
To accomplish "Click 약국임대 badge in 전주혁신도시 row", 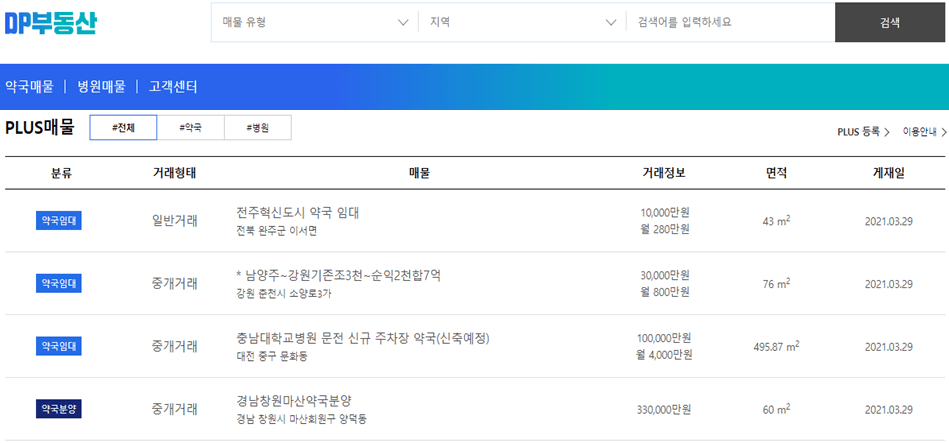I will point(59,221).
